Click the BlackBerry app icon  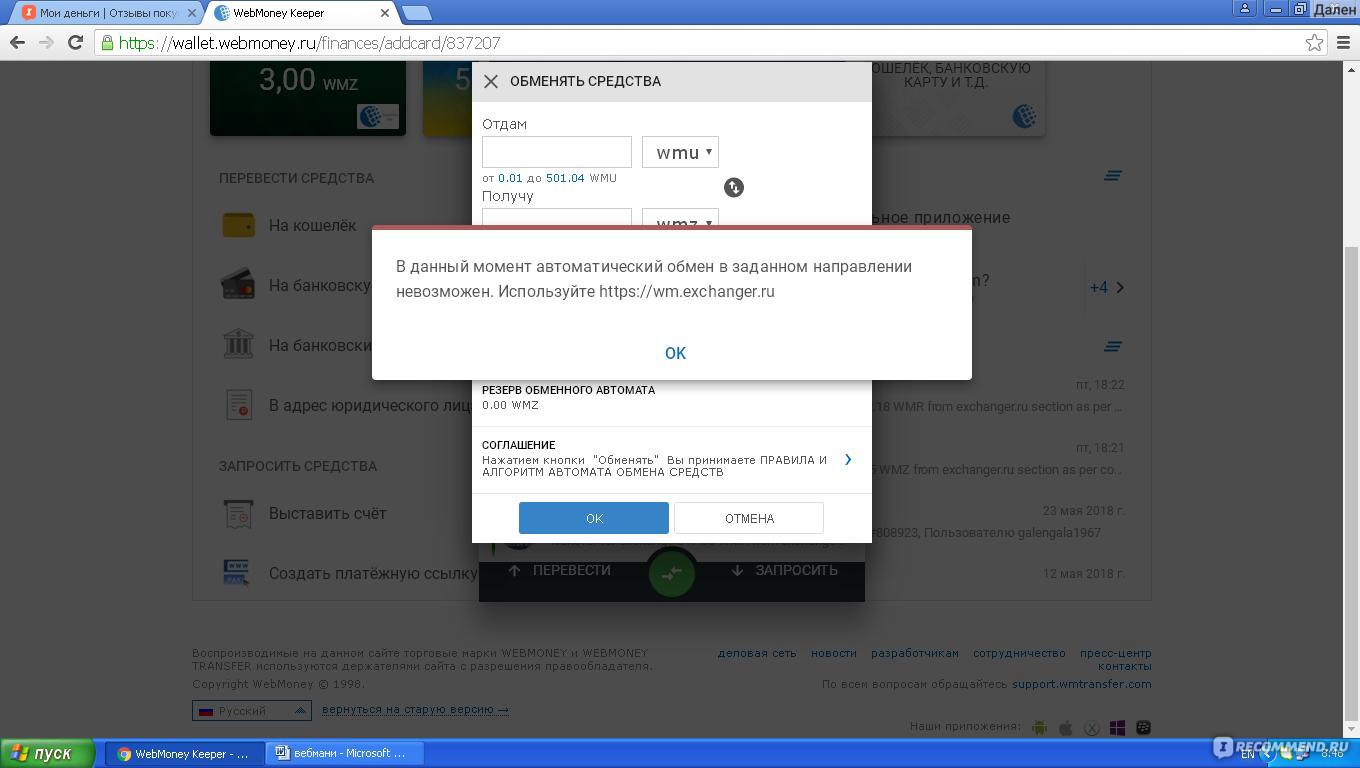pyautogui.click(x=1143, y=727)
